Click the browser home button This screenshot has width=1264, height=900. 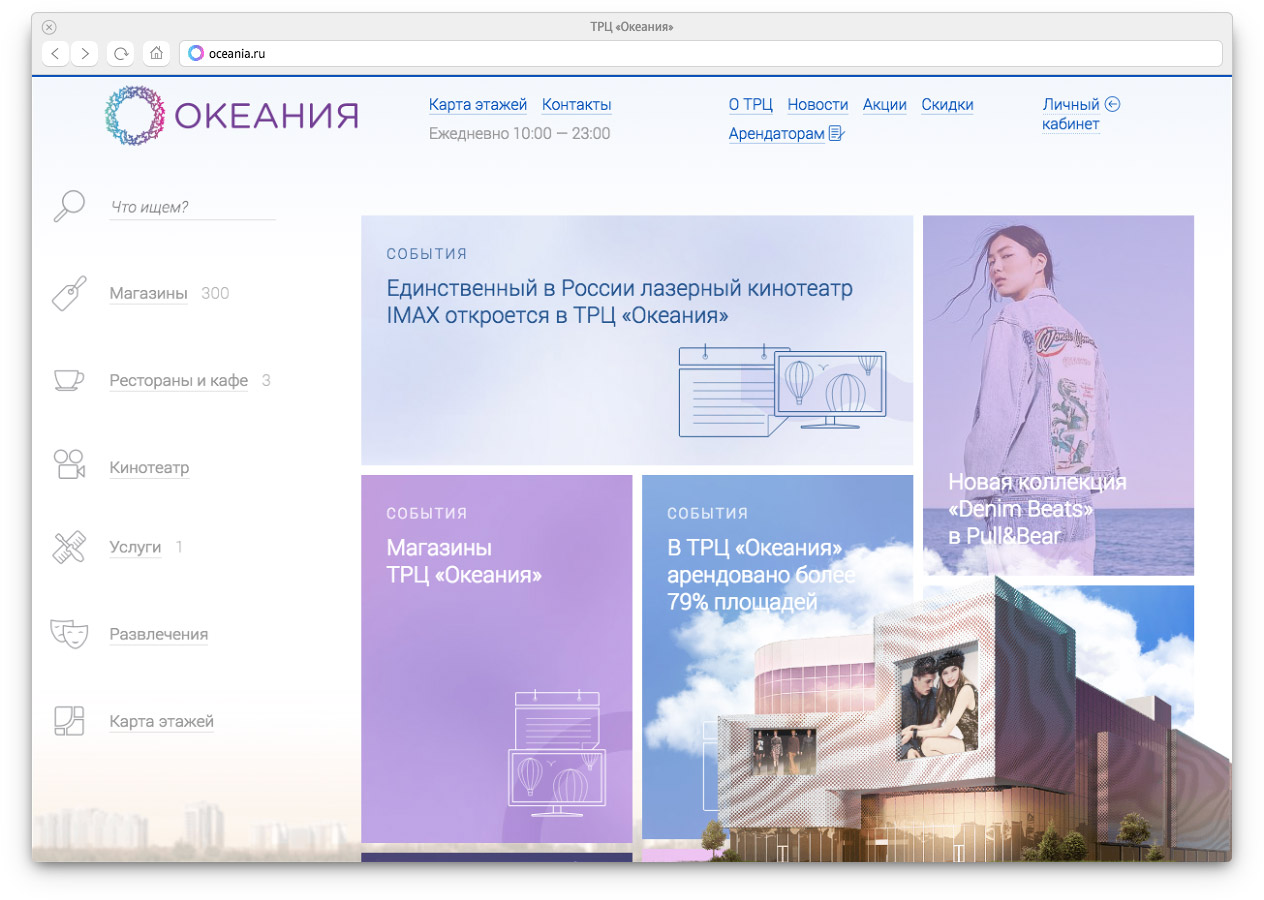155,53
